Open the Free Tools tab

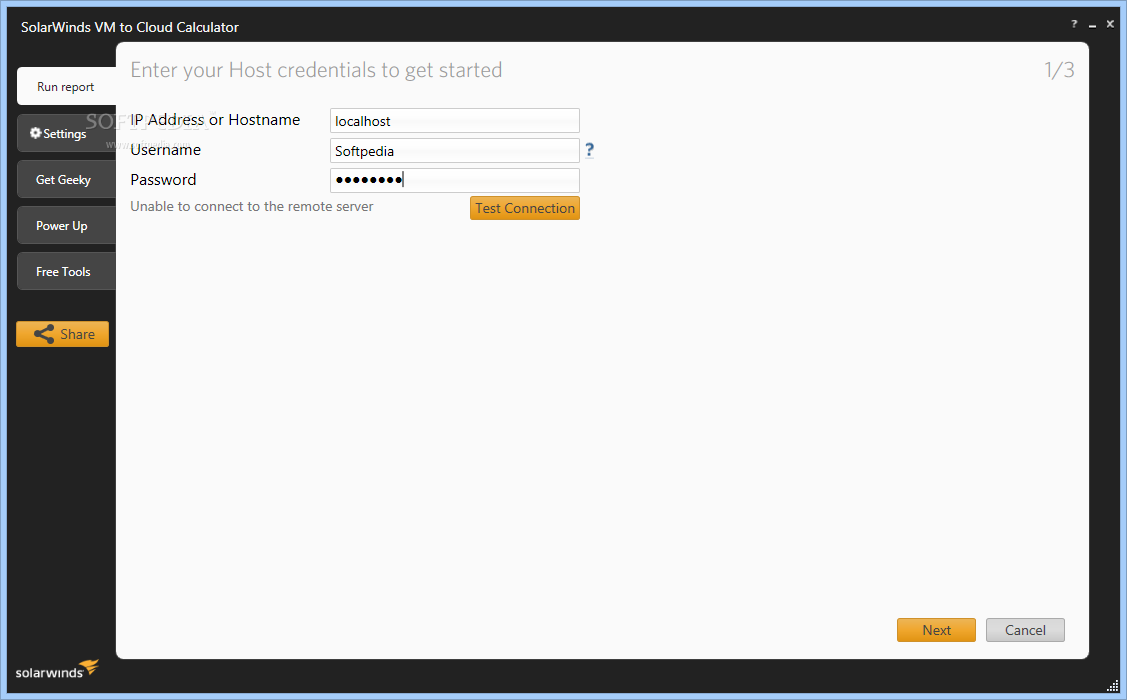(x=67, y=272)
